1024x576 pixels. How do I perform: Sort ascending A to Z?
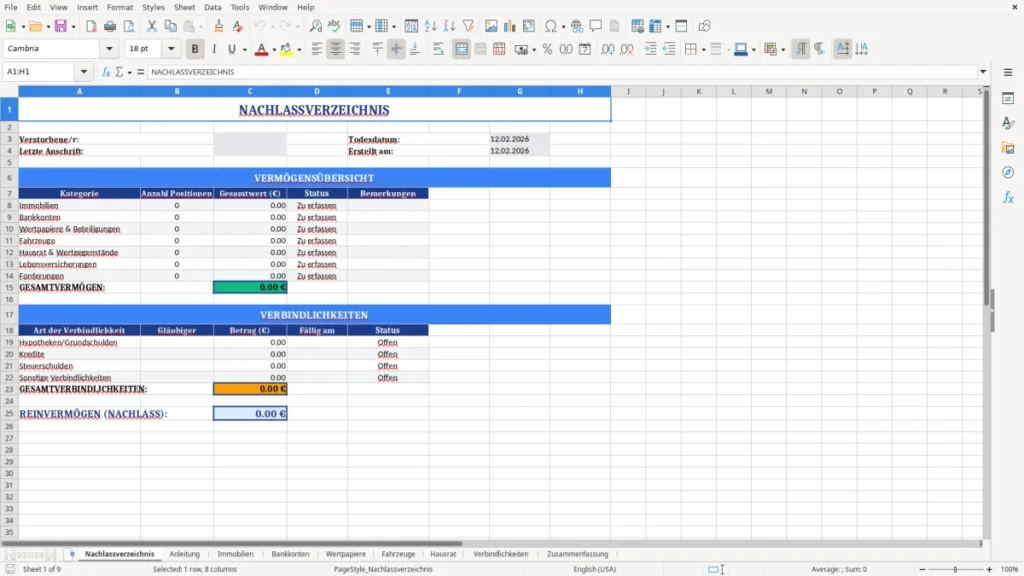click(x=430, y=26)
